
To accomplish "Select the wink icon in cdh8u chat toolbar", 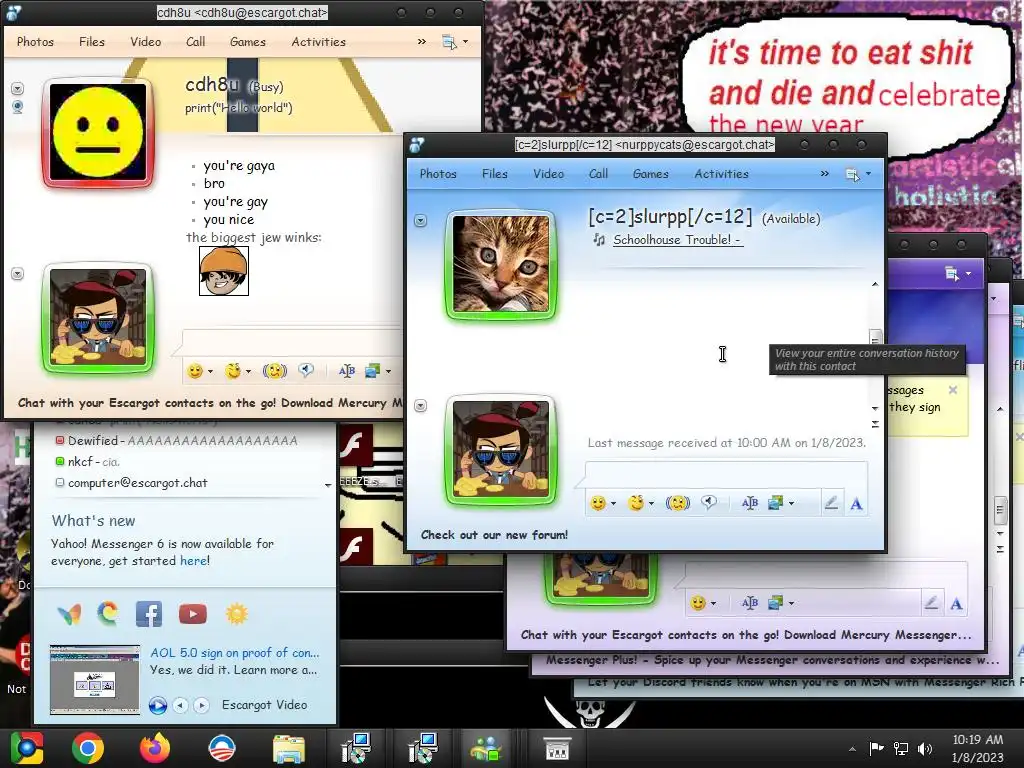I will coord(232,371).
